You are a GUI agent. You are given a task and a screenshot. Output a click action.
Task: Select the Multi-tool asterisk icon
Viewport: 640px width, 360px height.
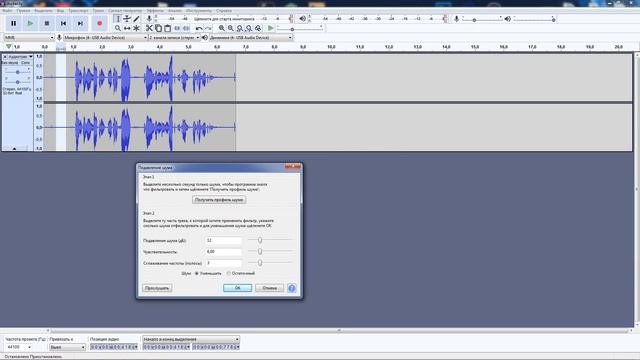[136, 28]
